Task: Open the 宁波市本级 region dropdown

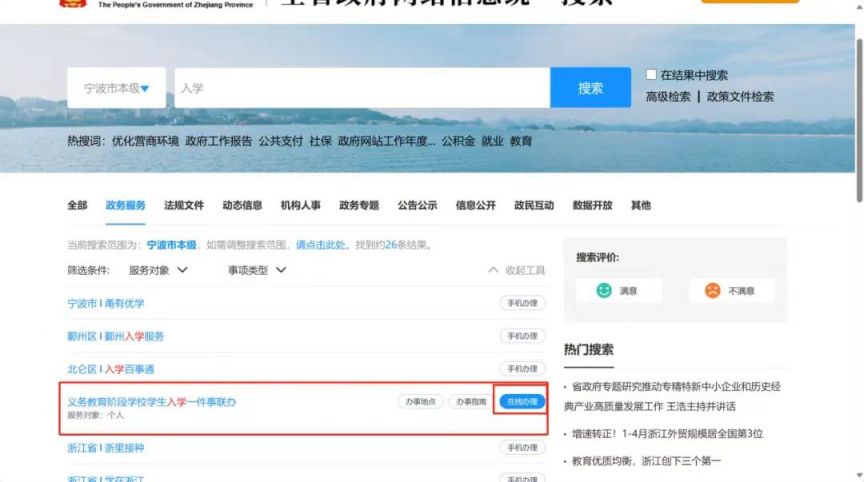Action: [x=116, y=88]
